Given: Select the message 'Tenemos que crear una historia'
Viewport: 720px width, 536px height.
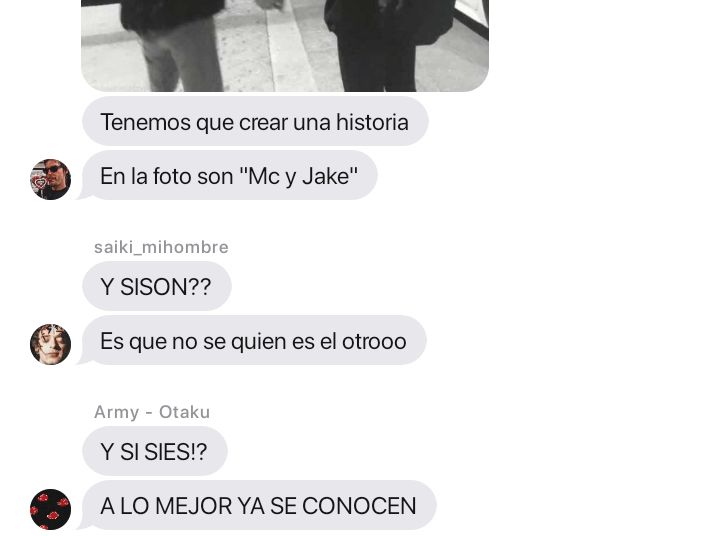Looking at the screenshot, I should pyautogui.click(x=255, y=121).
